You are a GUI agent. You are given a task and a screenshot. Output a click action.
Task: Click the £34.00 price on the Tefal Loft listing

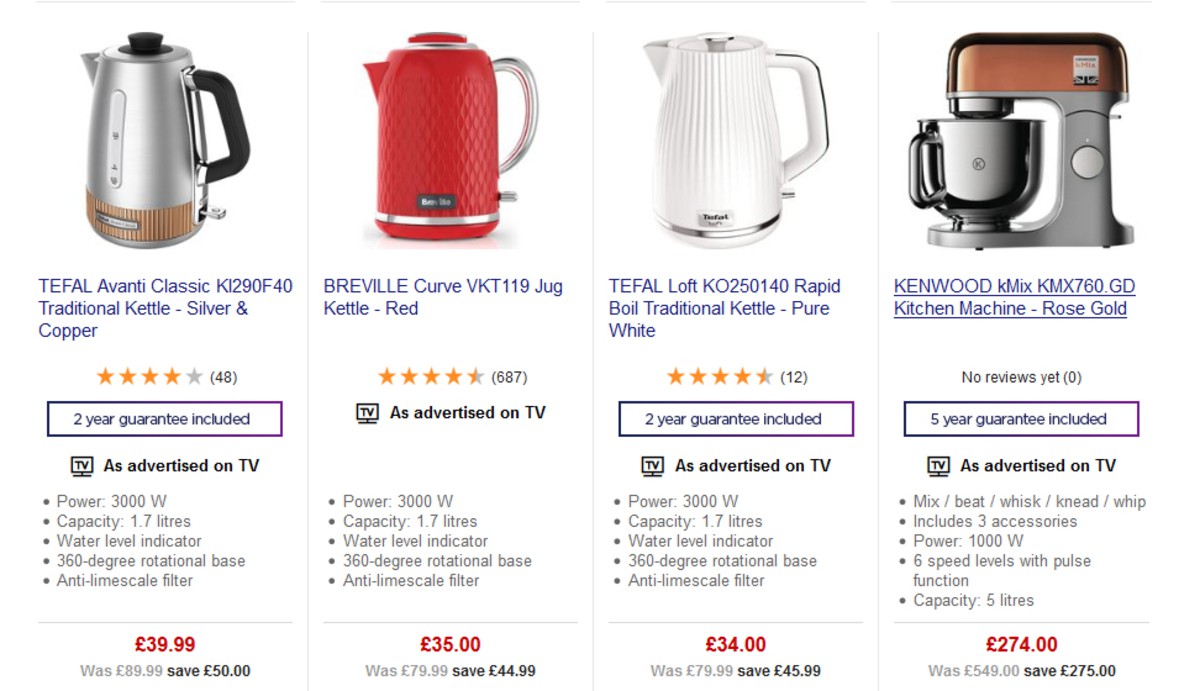click(x=736, y=644)
